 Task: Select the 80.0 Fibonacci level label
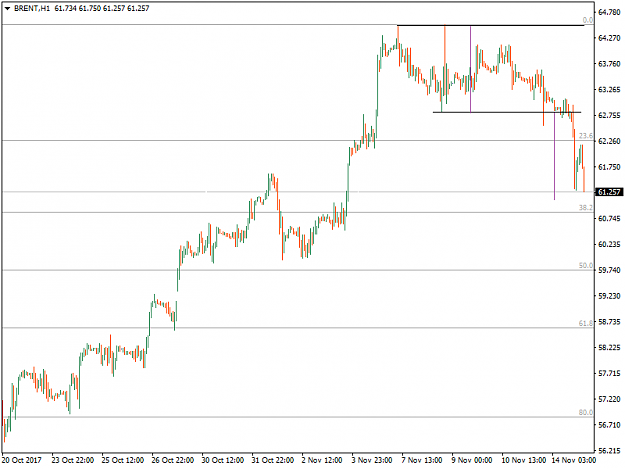click(x=586, y=412)
